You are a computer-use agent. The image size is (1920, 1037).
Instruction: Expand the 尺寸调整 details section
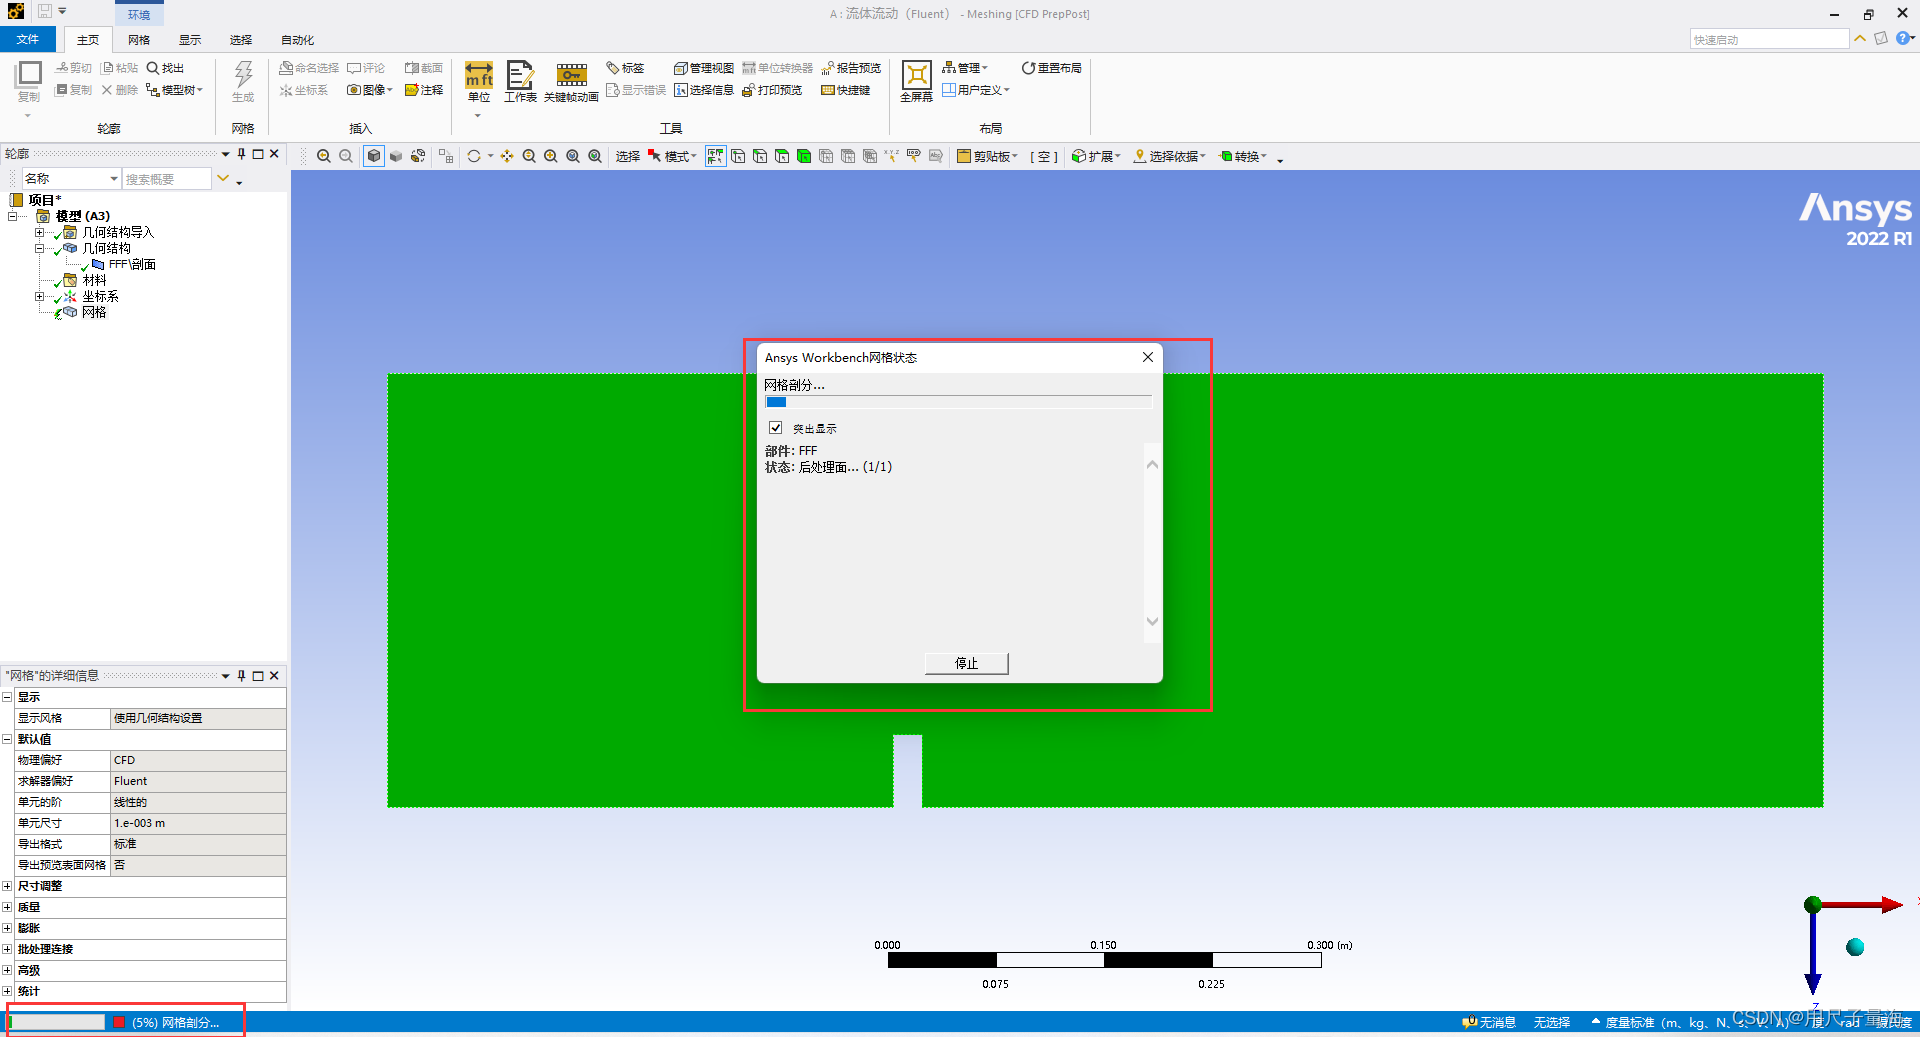[7, 886]
